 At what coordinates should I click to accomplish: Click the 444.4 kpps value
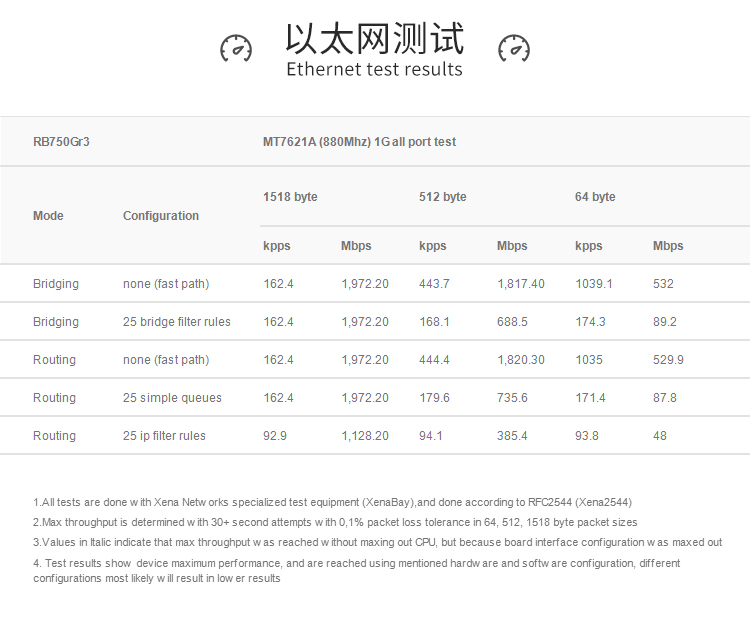434,360
